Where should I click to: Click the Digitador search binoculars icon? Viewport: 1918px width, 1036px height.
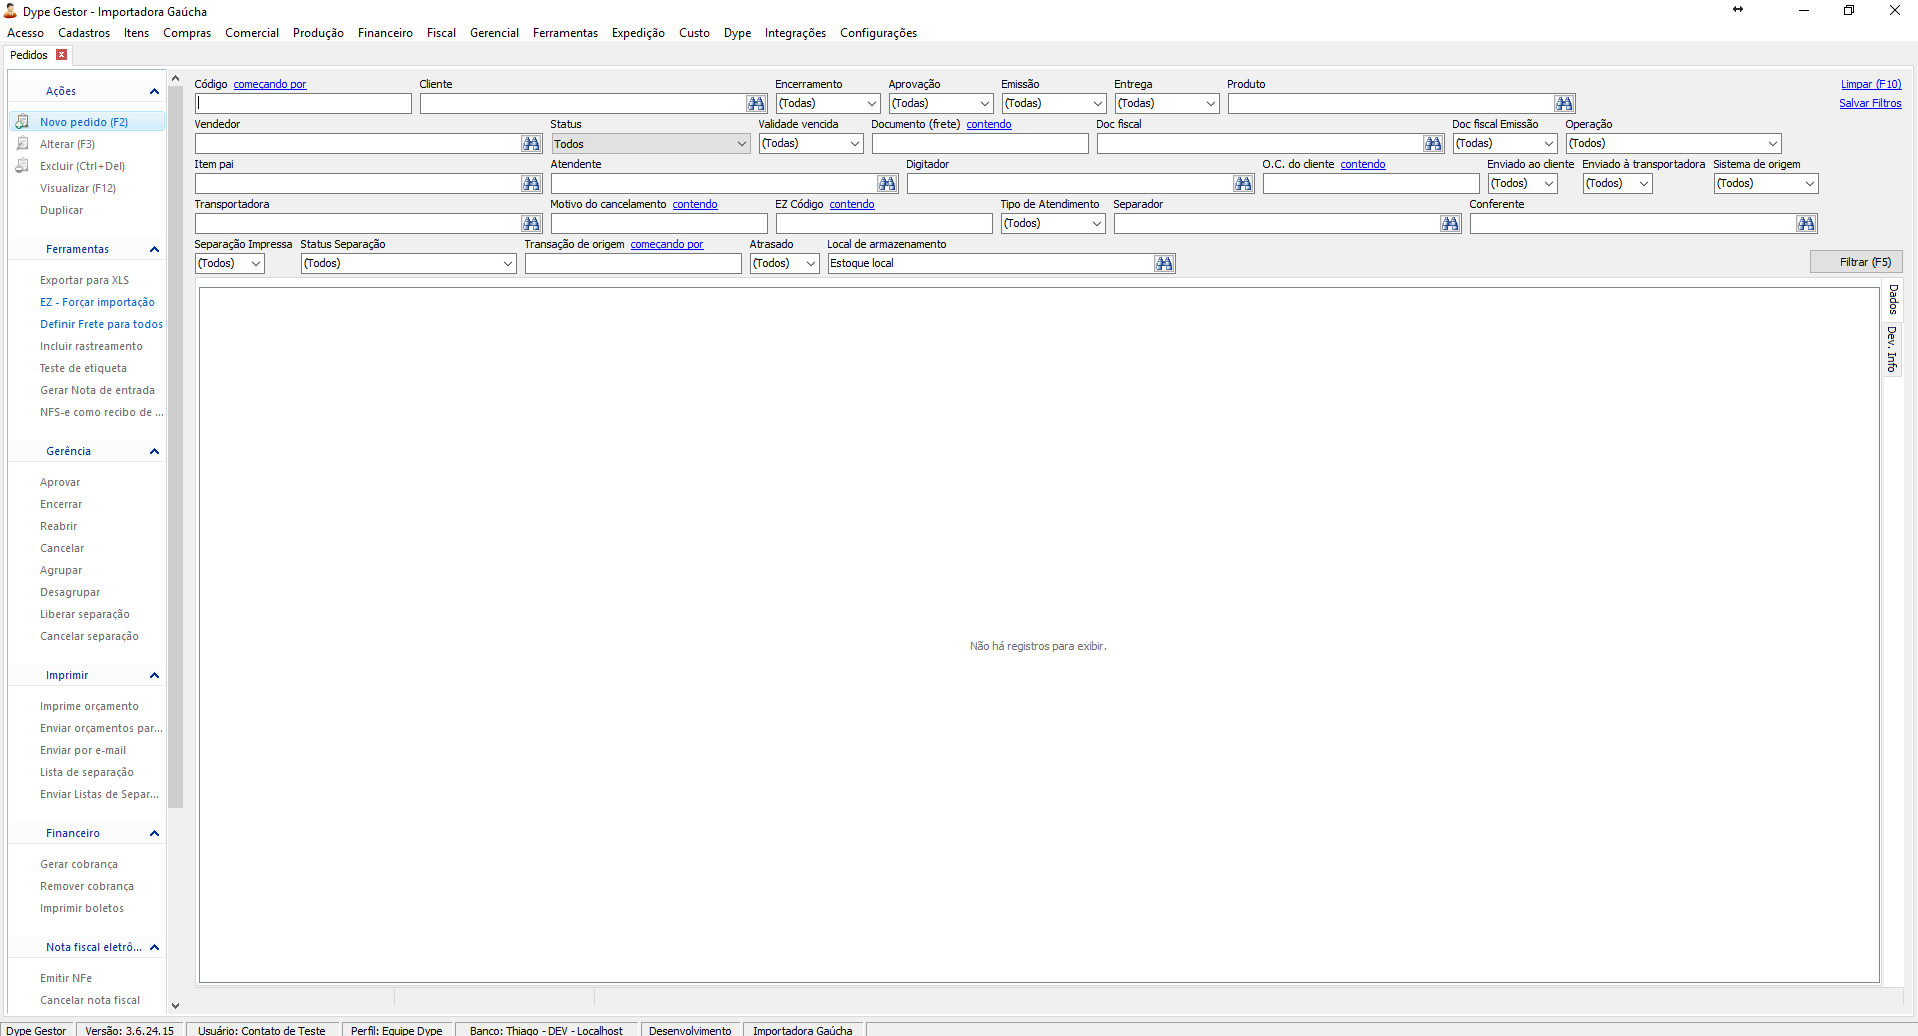tap(1243, 184)
